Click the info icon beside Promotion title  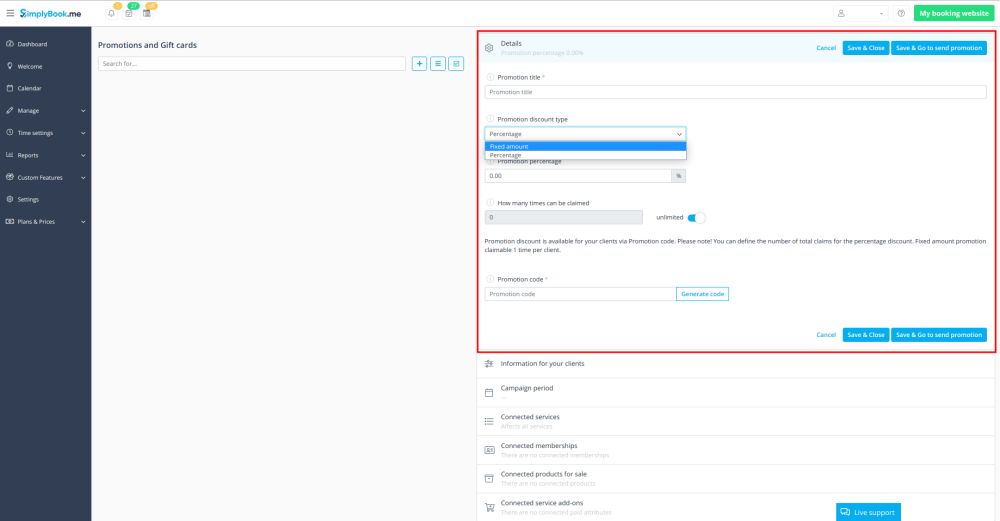490,77
